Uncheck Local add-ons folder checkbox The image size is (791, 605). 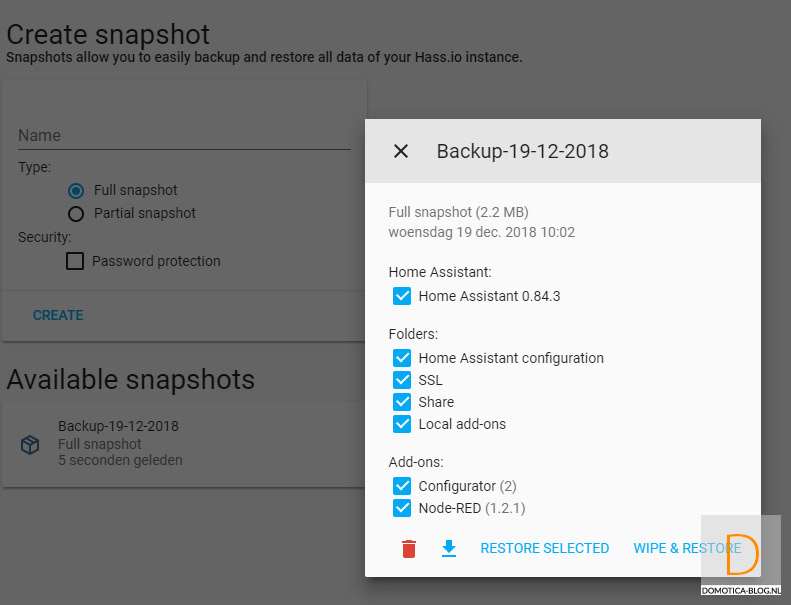[x=402, y=424]
